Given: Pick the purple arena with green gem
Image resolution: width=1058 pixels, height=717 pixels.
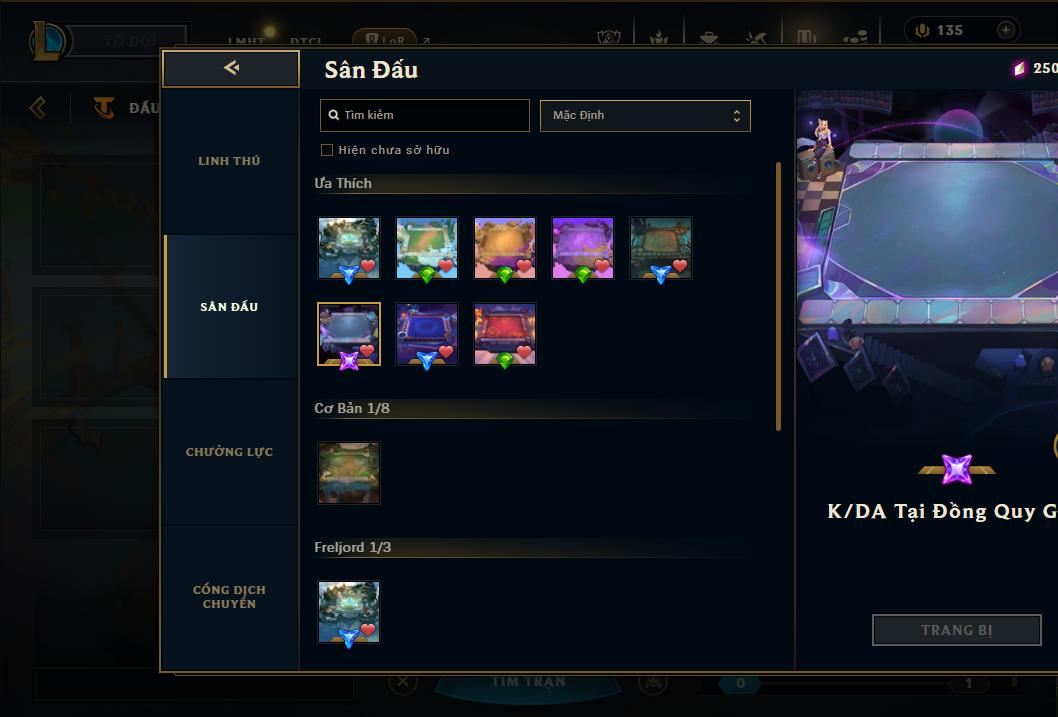Looking at the screenshot, I should (583, 248).
